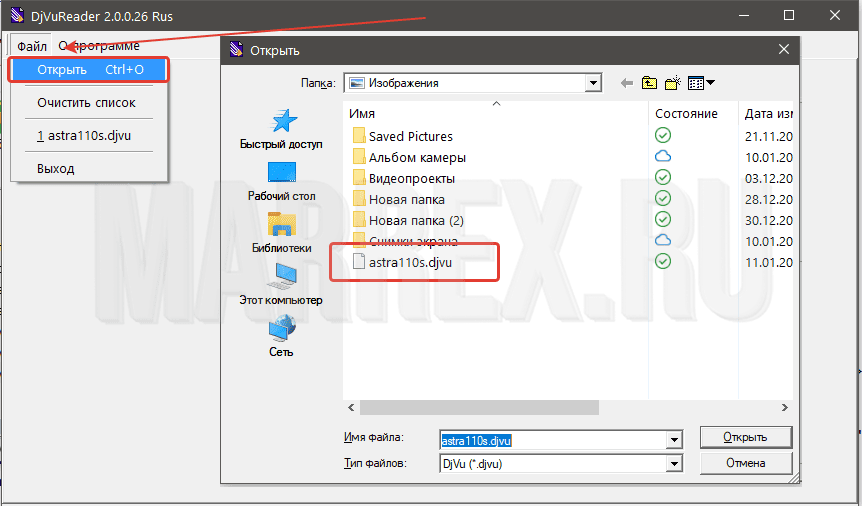Click the Saved Pictures folder icon
The image size is (862, 506).
click(359, 136)
